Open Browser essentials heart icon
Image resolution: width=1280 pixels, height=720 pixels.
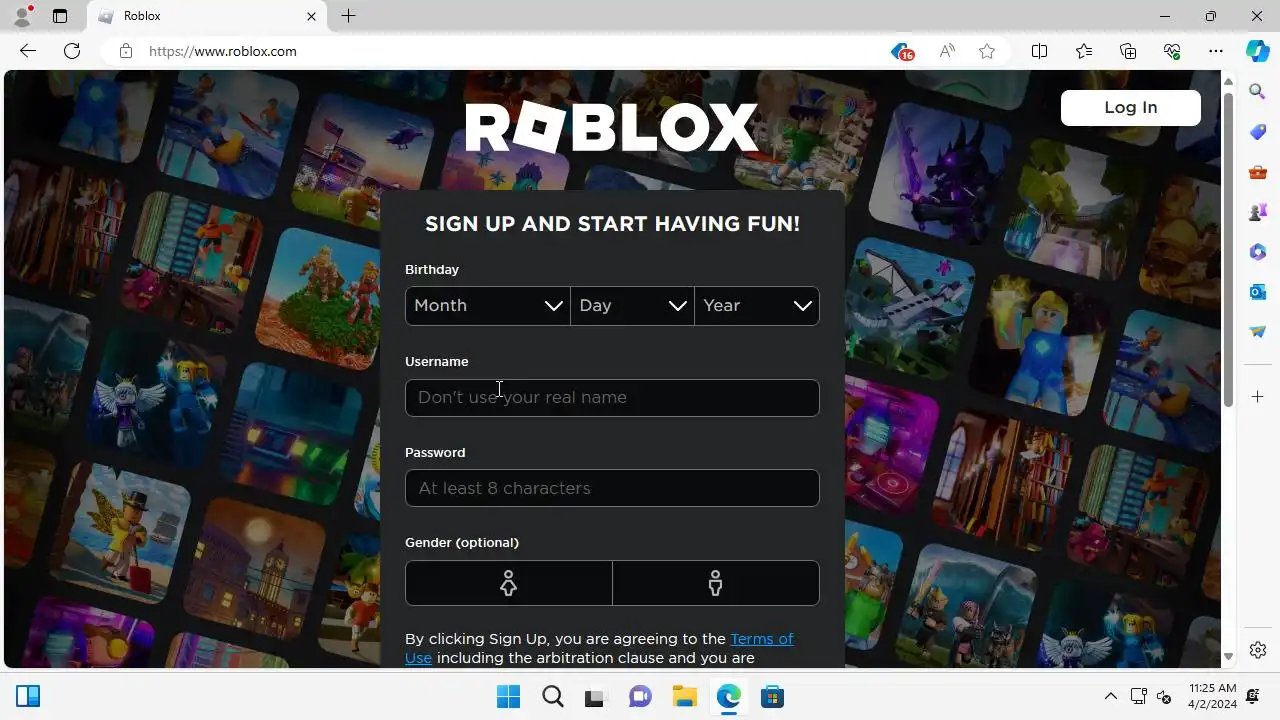(1172, 51)
